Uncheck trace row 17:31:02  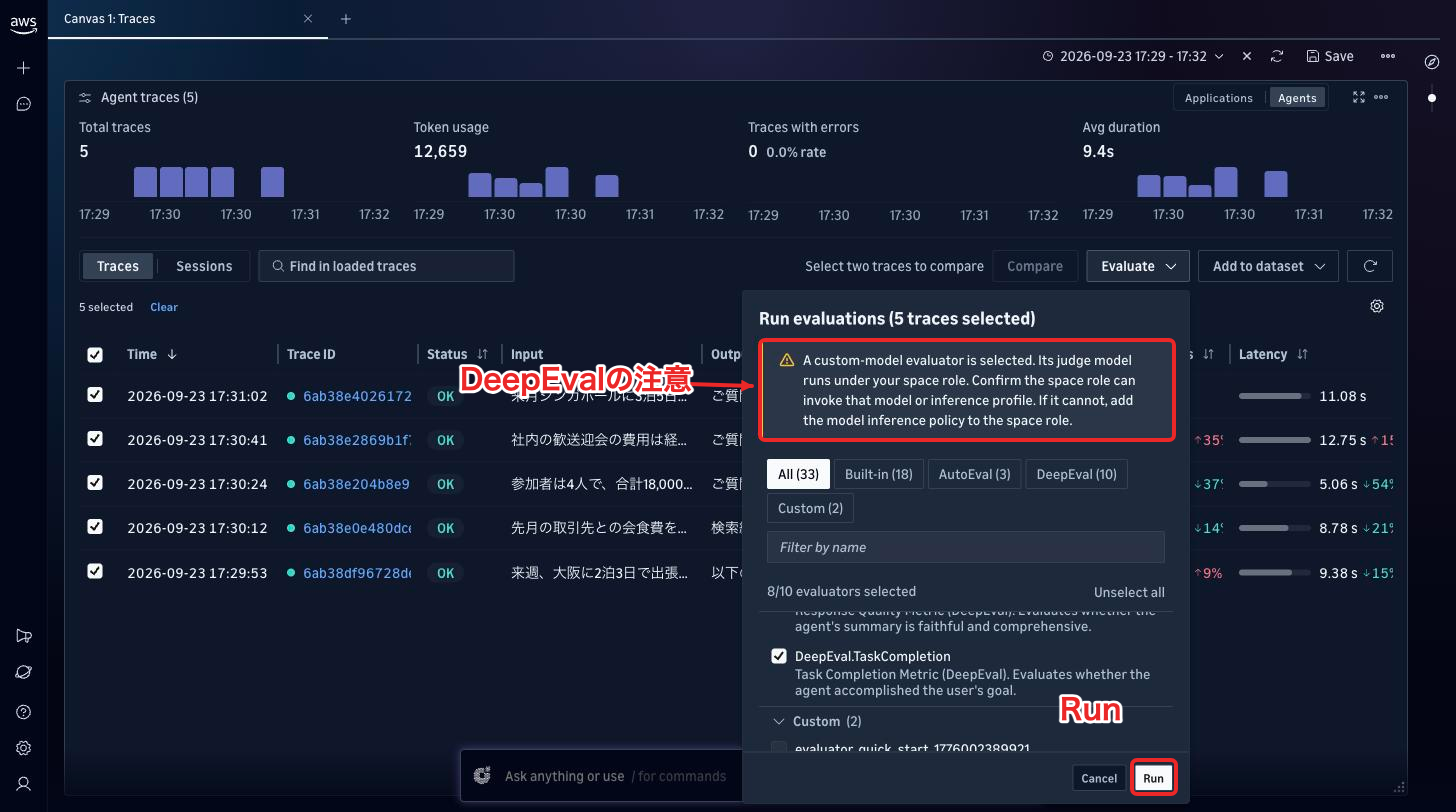[x=95, y=395]
